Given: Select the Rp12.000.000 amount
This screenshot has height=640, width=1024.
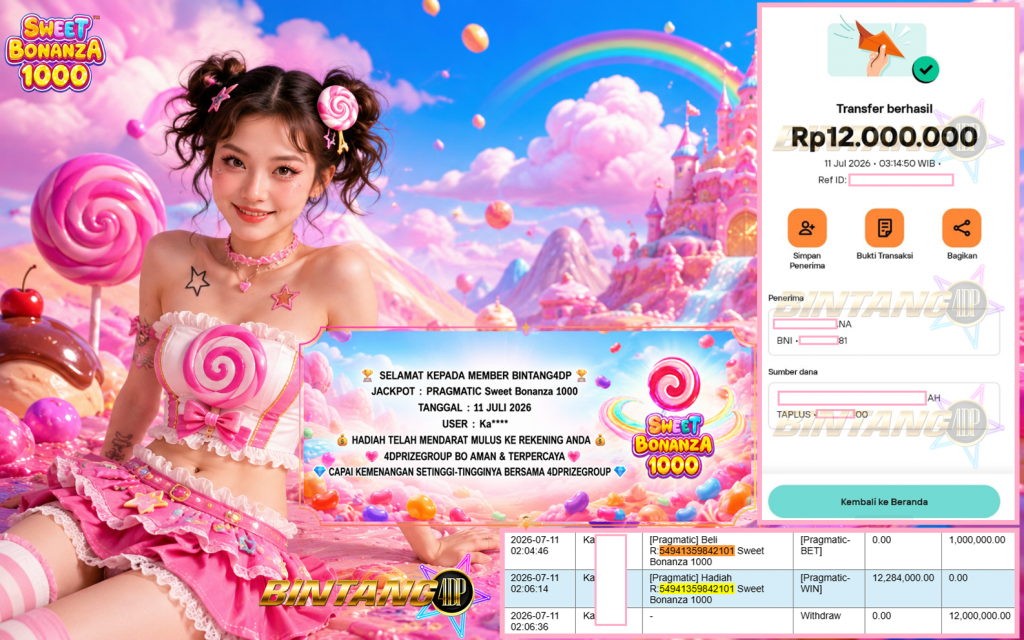Looking at the screenshot, I should pyautogui.click(x=884, y=136).
